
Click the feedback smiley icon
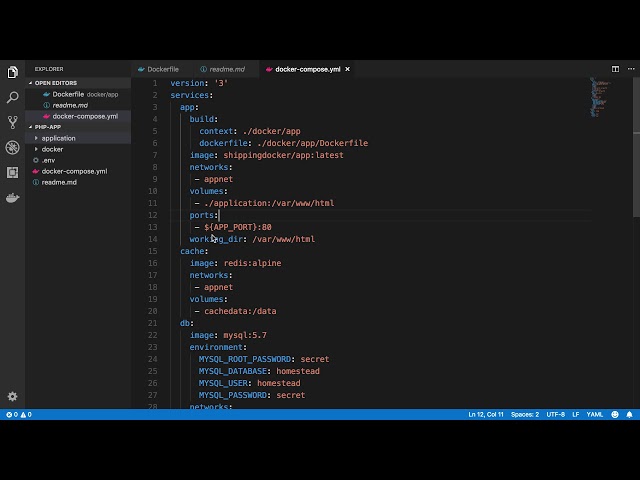615,414
